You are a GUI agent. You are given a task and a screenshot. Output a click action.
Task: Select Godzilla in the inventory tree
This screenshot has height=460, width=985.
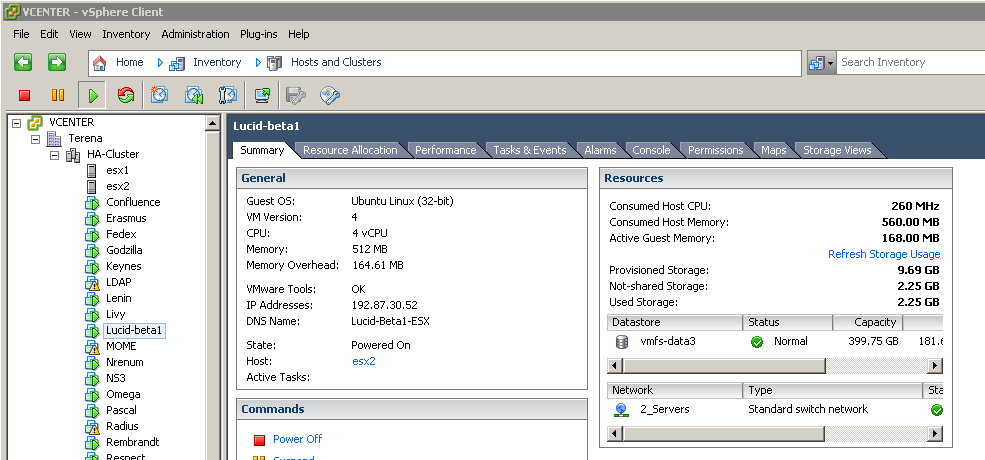124,250
